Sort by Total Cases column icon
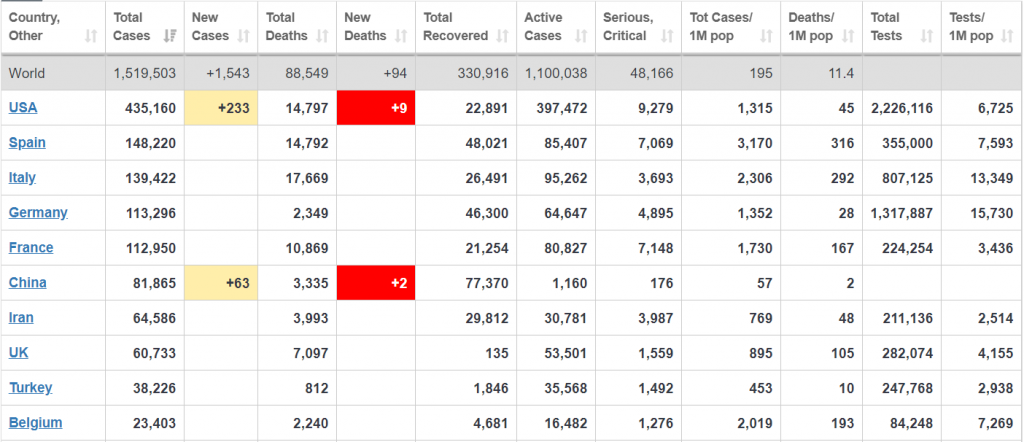The width and height of the screenshot is (1024, 442). (170, 37)
